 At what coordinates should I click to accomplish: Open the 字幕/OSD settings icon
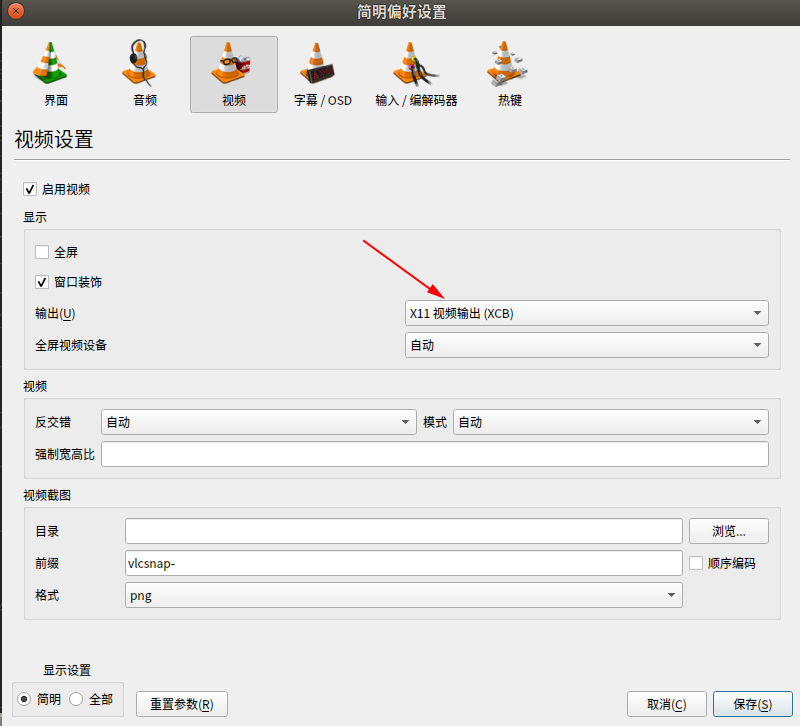[322, 72]
